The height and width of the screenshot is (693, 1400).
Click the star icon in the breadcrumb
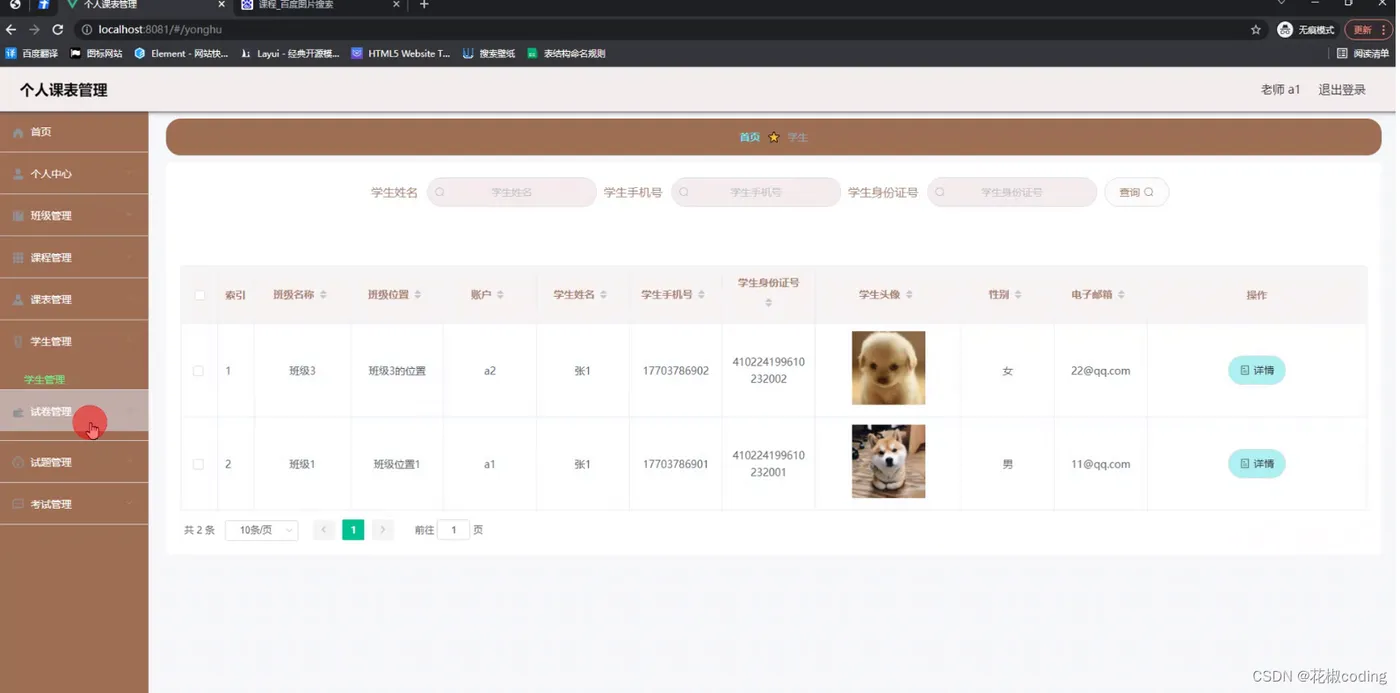(774, 138)
